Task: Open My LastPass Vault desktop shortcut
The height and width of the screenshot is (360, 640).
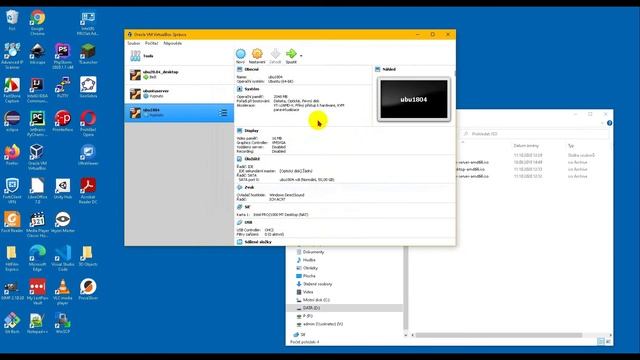Action: 37,291
